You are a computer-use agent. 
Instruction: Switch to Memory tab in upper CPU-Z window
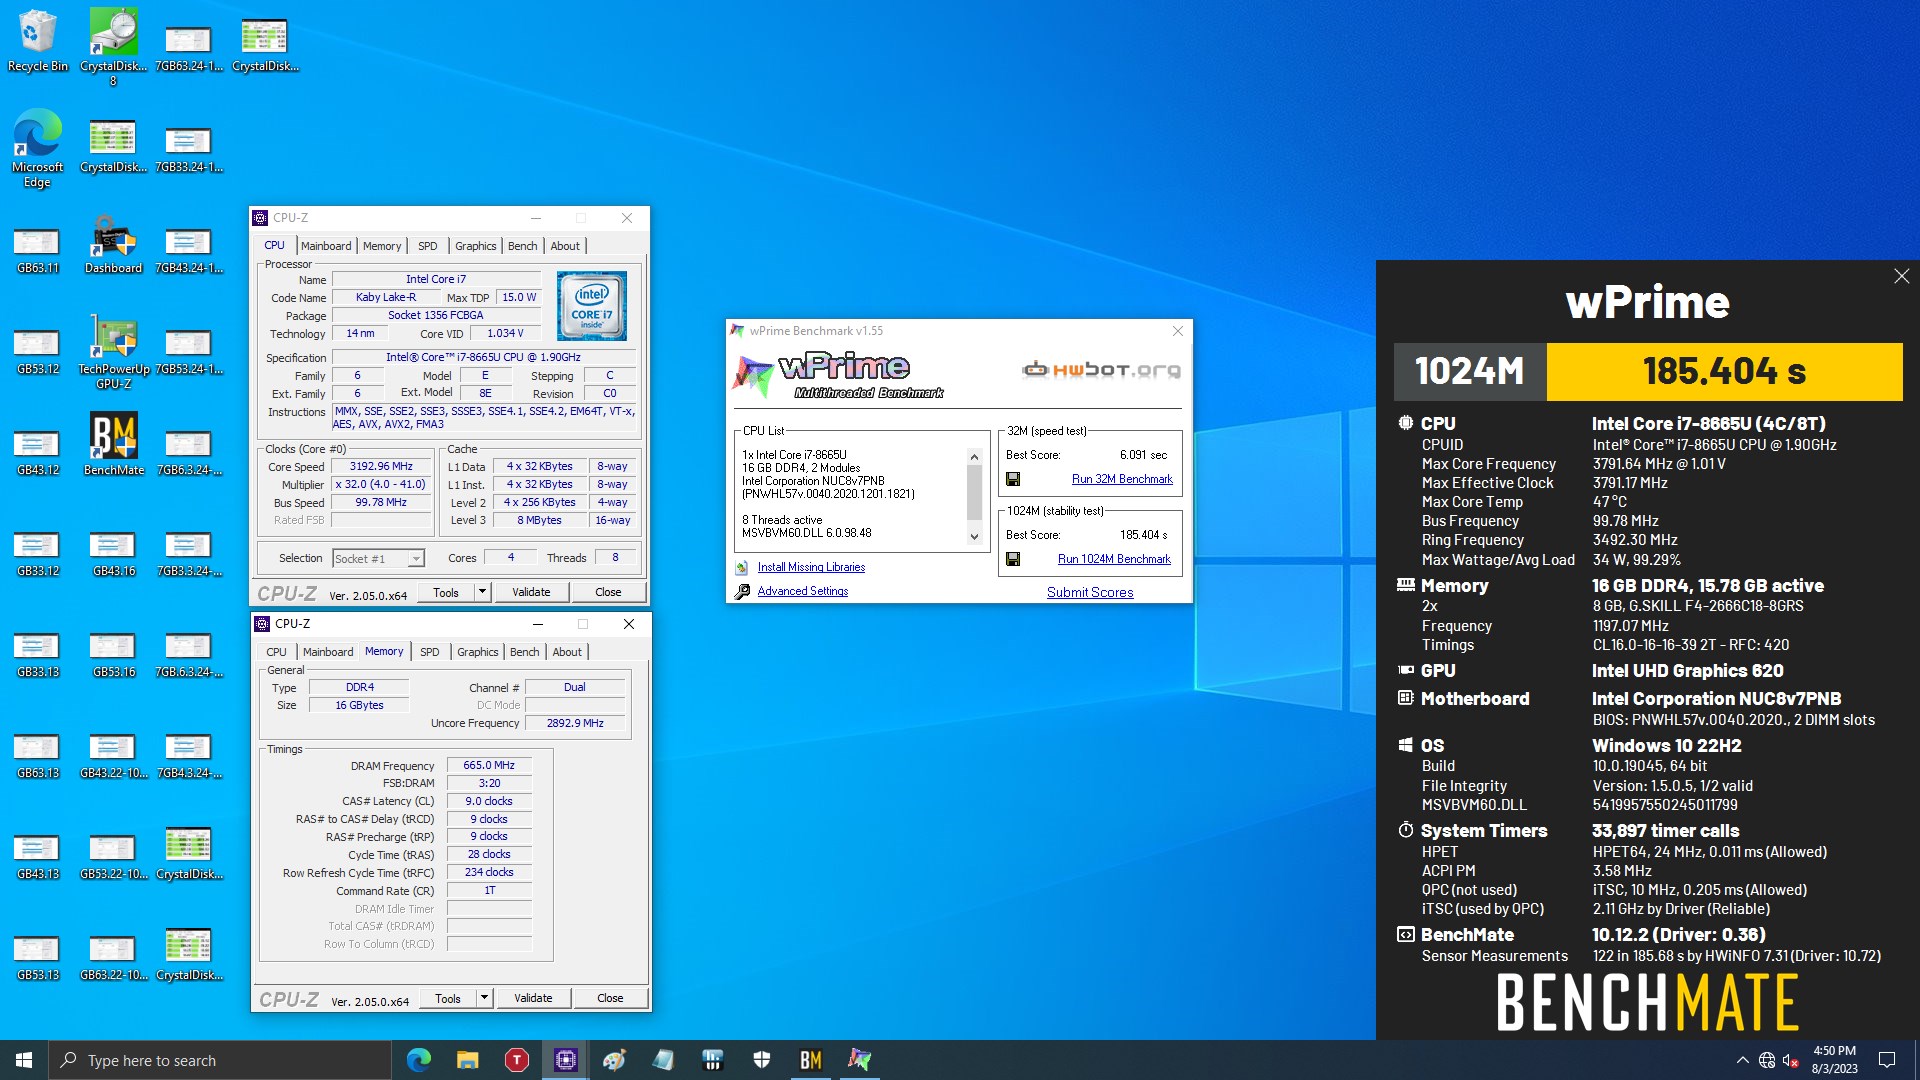coord(382,246)
